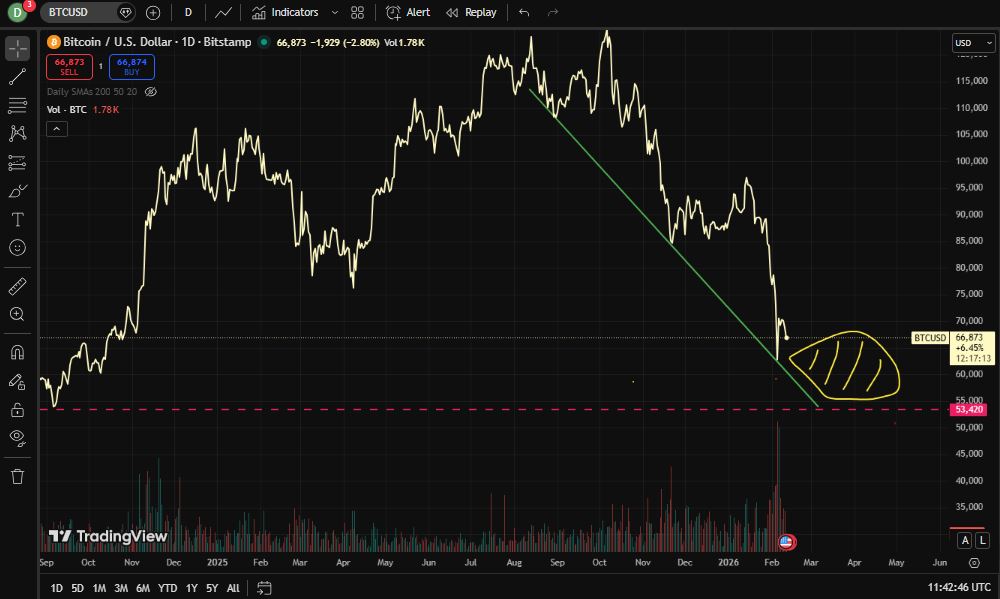
Task: Open the go to date calendar
Action: click(264, 588)
